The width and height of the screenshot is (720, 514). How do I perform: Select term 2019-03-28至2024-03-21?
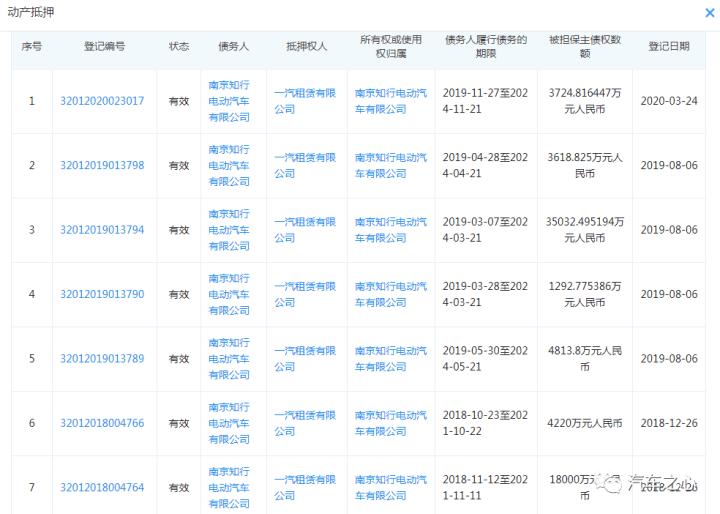tap(485, 294)
